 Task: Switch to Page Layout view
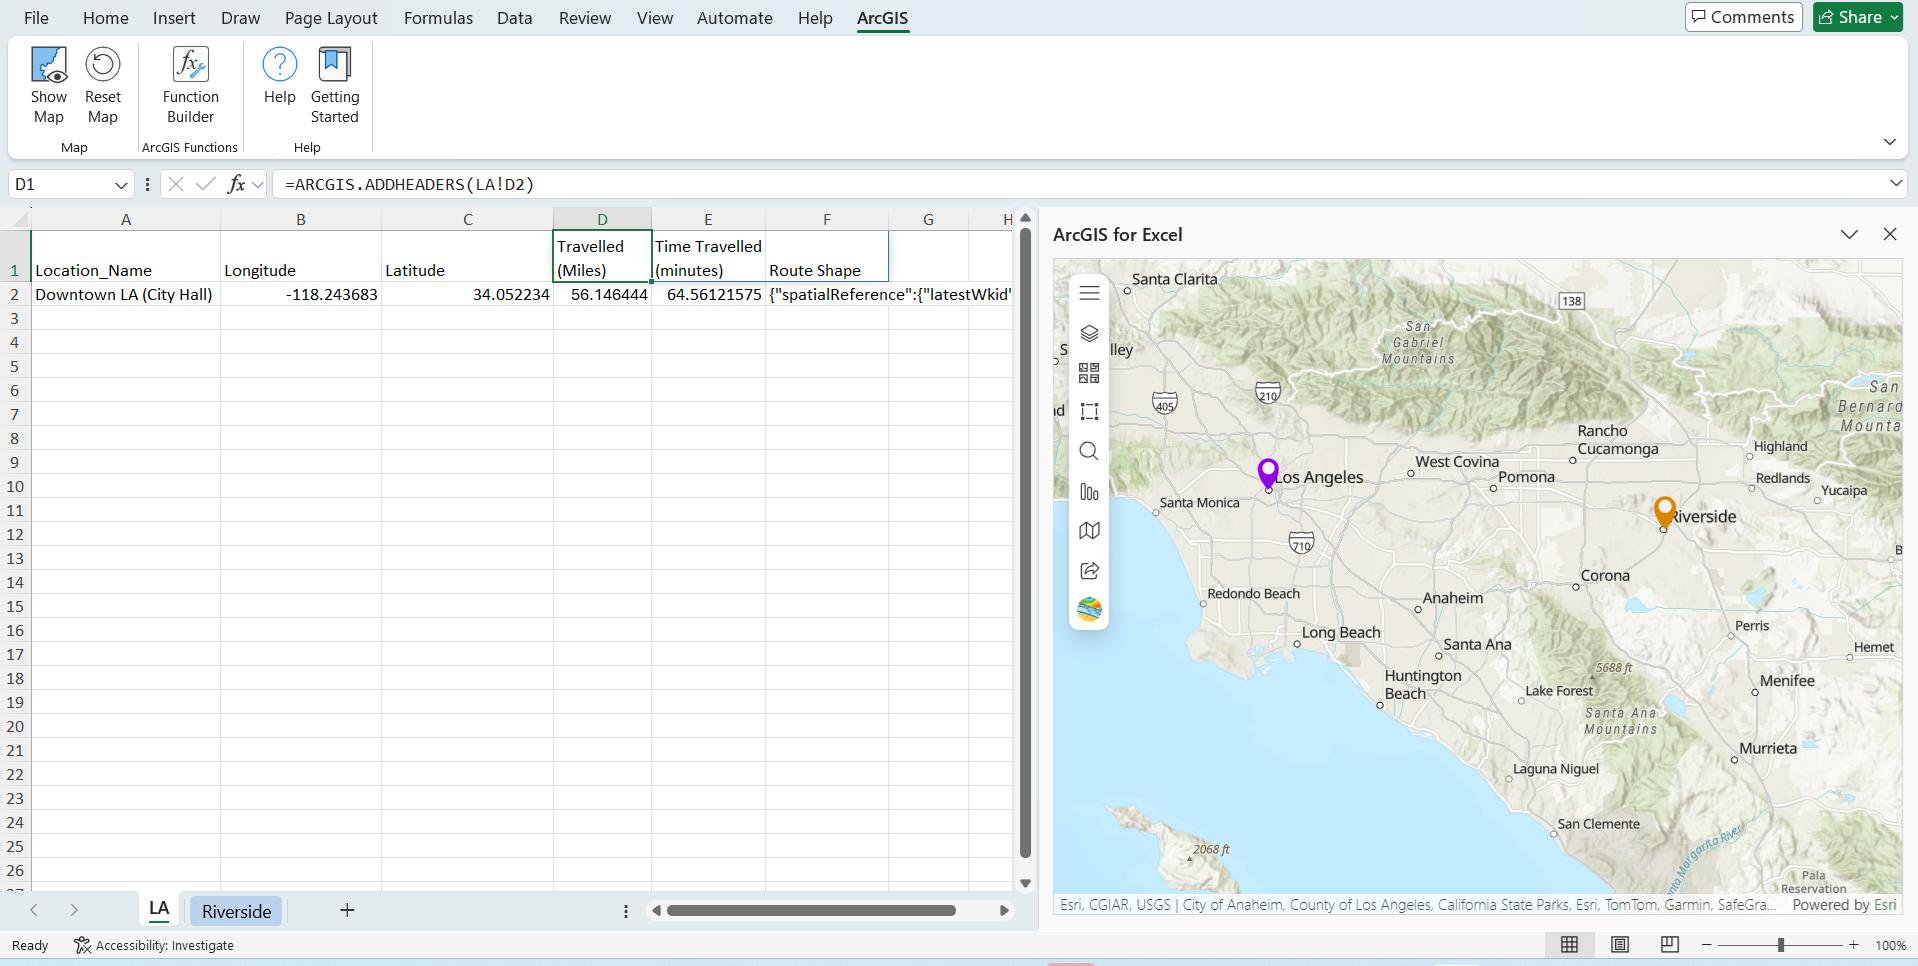pyautogui.click(x=1620, y=945)
